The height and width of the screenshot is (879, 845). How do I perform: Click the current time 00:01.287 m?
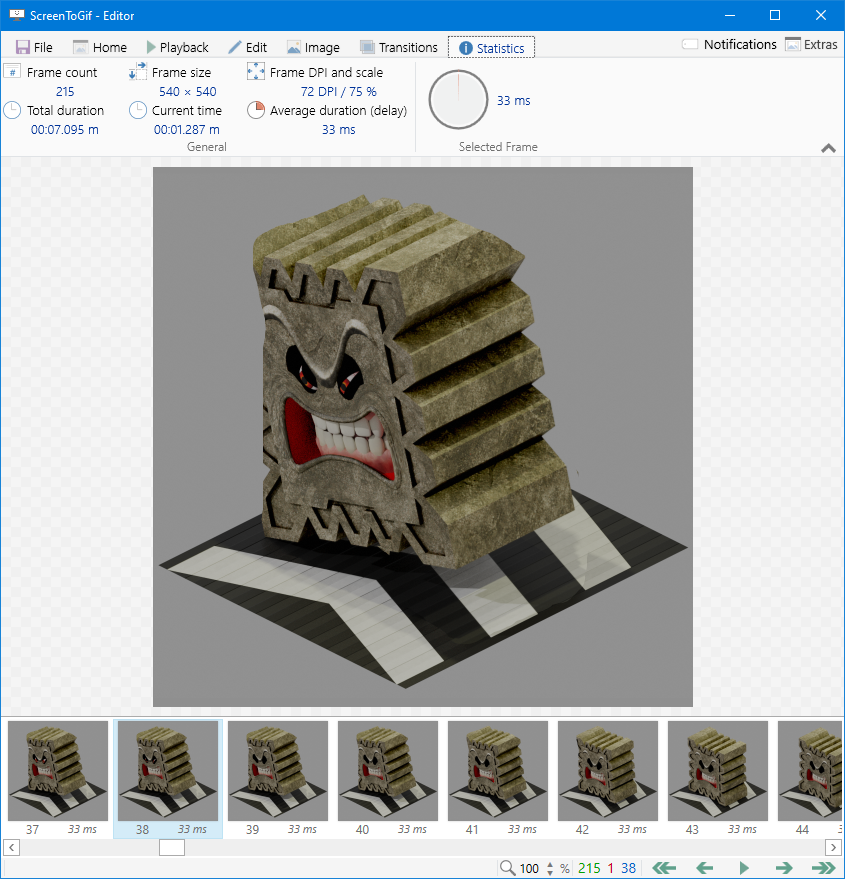click(187, 129)
